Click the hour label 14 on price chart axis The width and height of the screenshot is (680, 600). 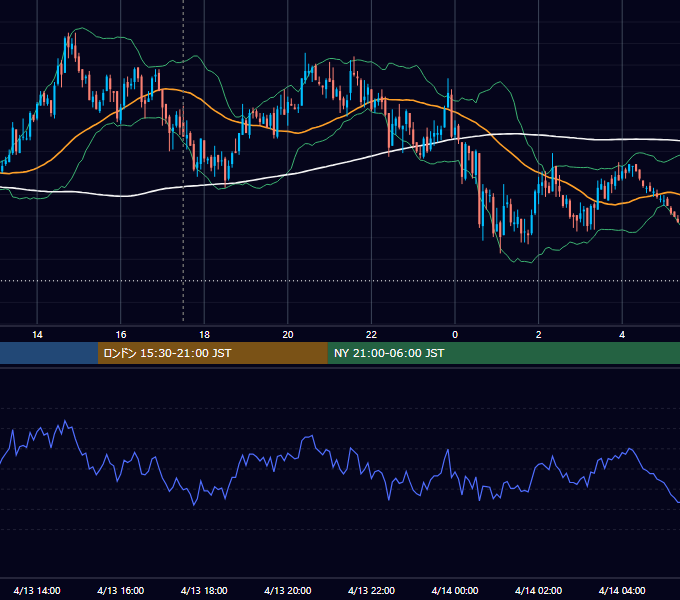click(x=37, y=335)
